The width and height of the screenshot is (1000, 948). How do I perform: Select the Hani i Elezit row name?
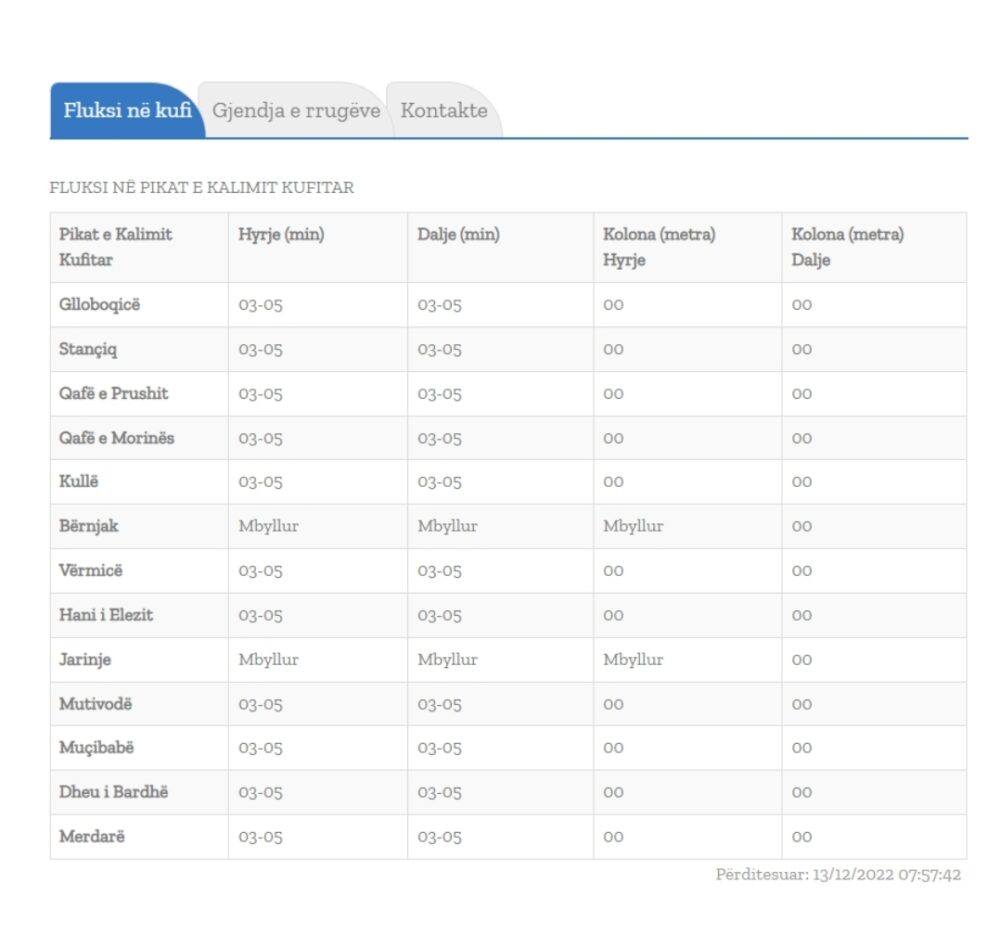(106, 615)
